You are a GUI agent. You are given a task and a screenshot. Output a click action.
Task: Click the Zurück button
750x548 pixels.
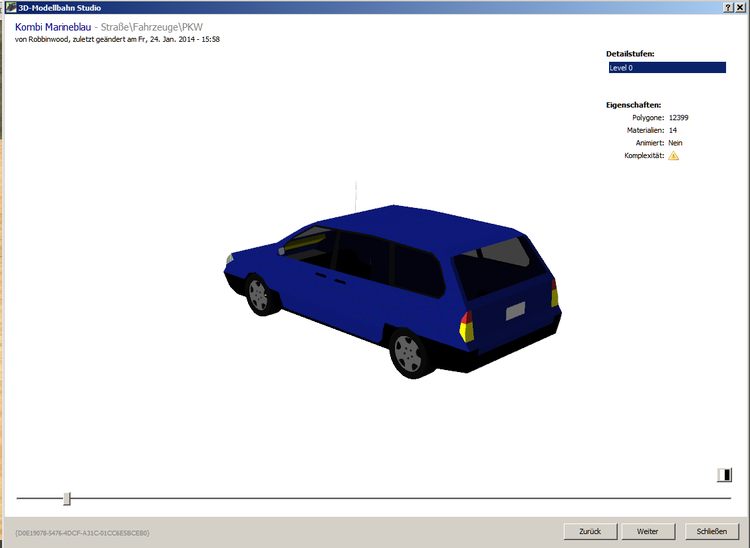point(590,531)
